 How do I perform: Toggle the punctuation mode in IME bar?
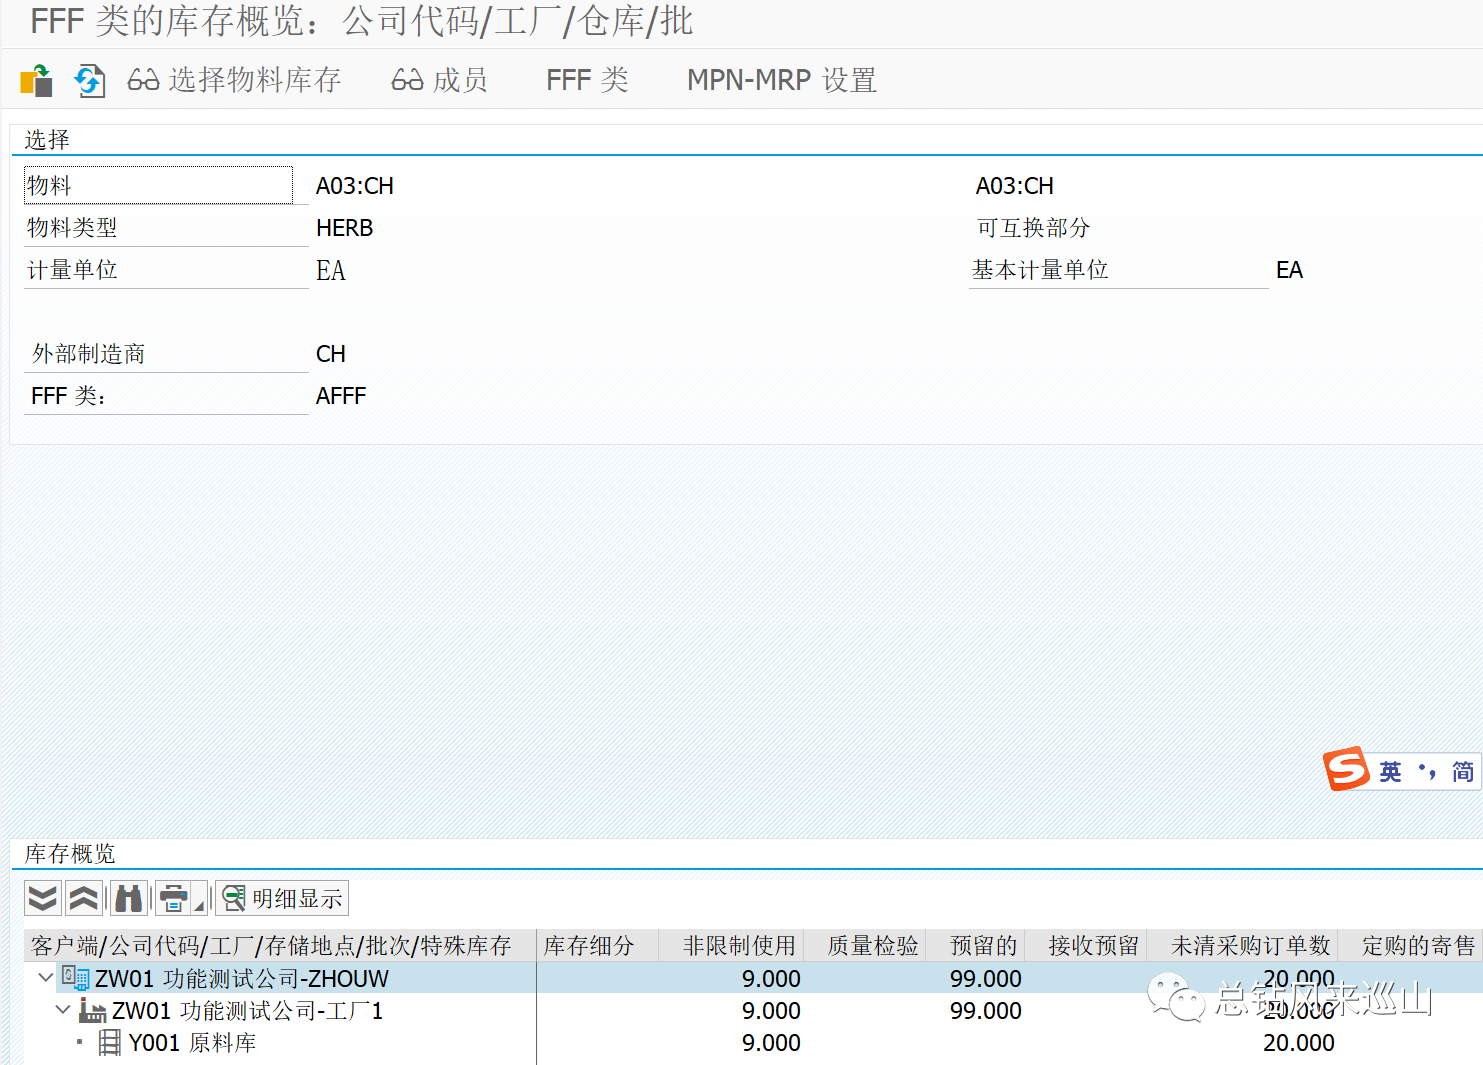pos(1427,771)
